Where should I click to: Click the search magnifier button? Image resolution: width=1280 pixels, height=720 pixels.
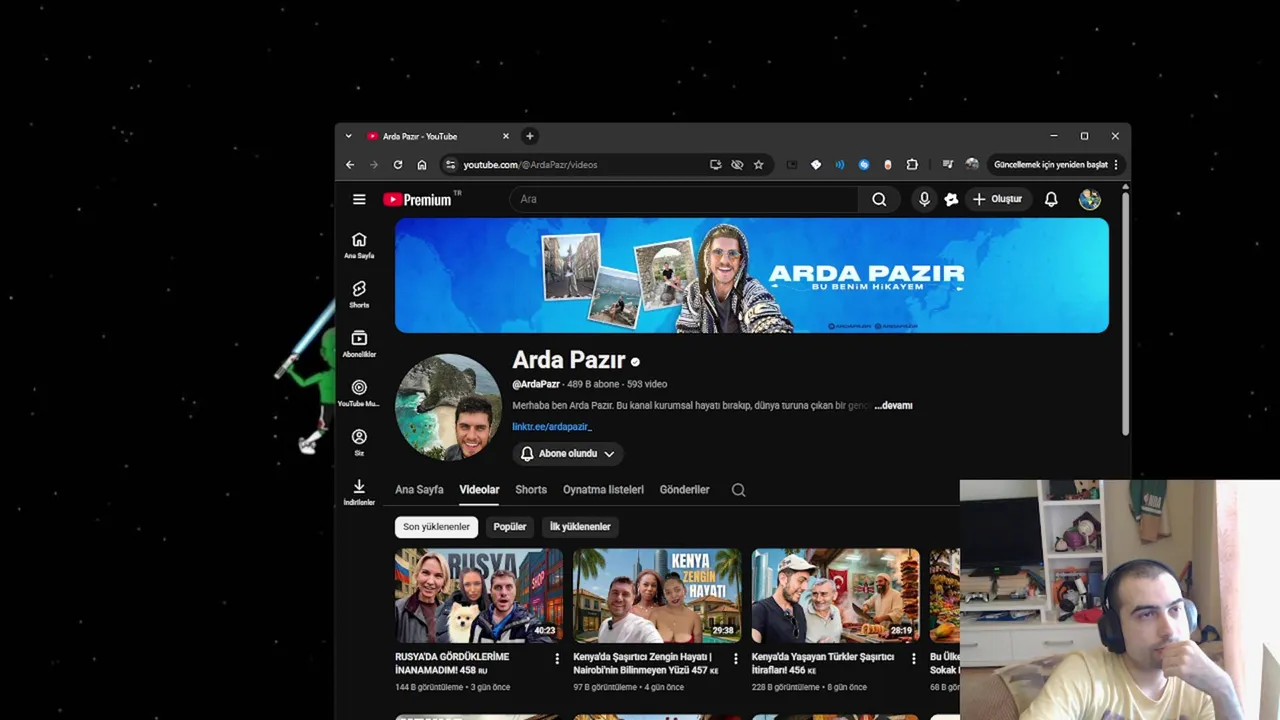pos(879,199)
